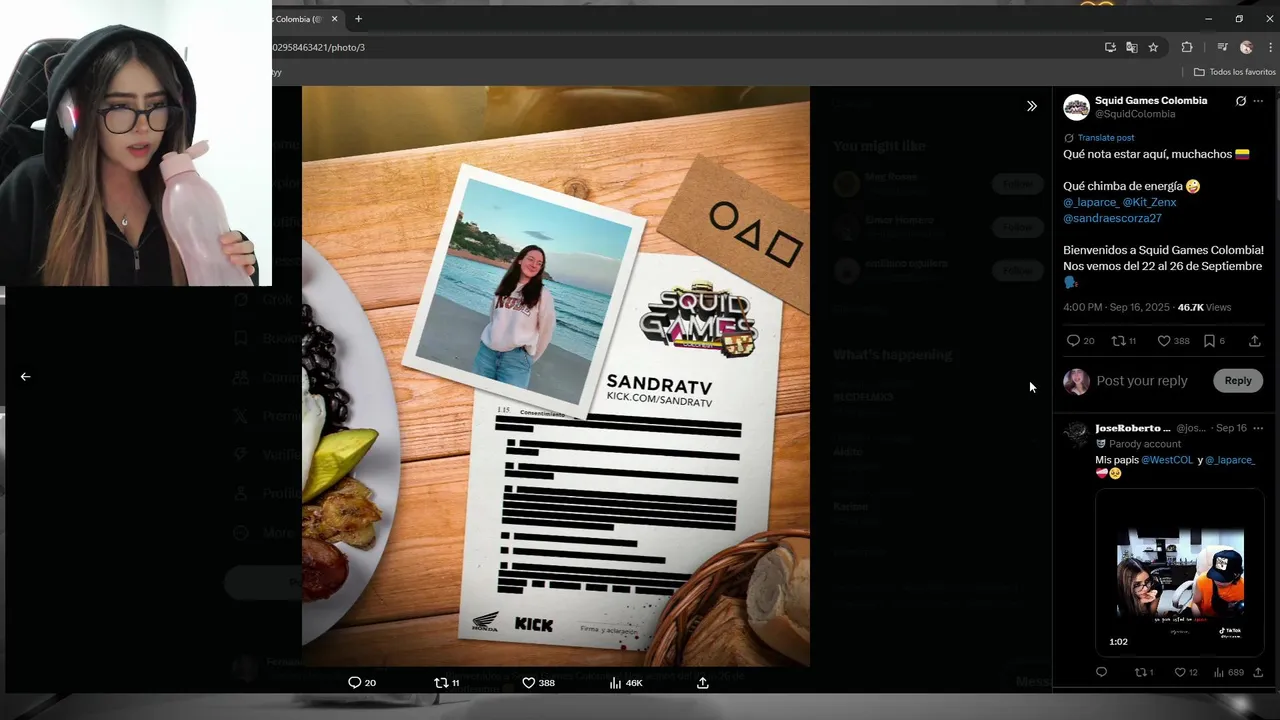Image resolution: width=1280 pixels, height=720 pixels.
Task: Share the photo with icon below image
Action: click(703, 682)
